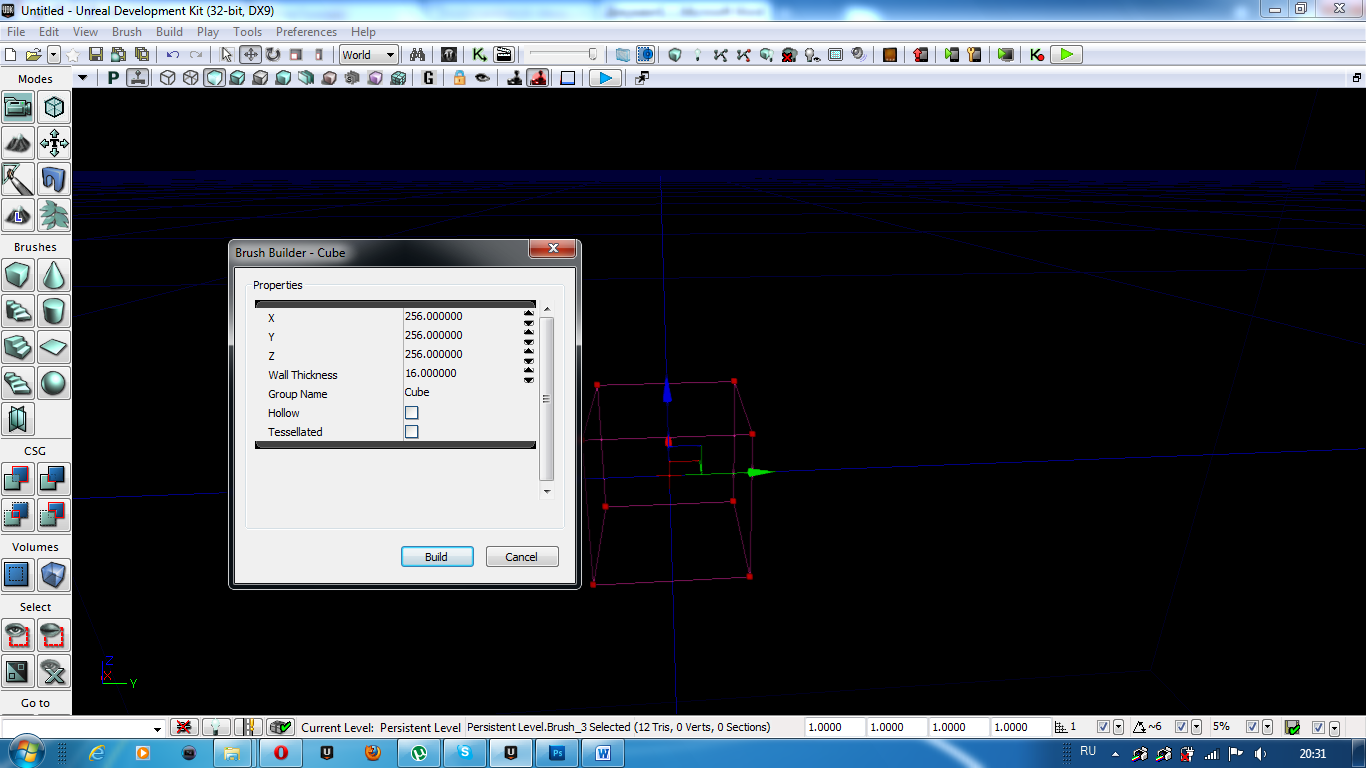The image size is (1366, 768).
Task: Enable the Hollow checkbox
Action: 411,413
